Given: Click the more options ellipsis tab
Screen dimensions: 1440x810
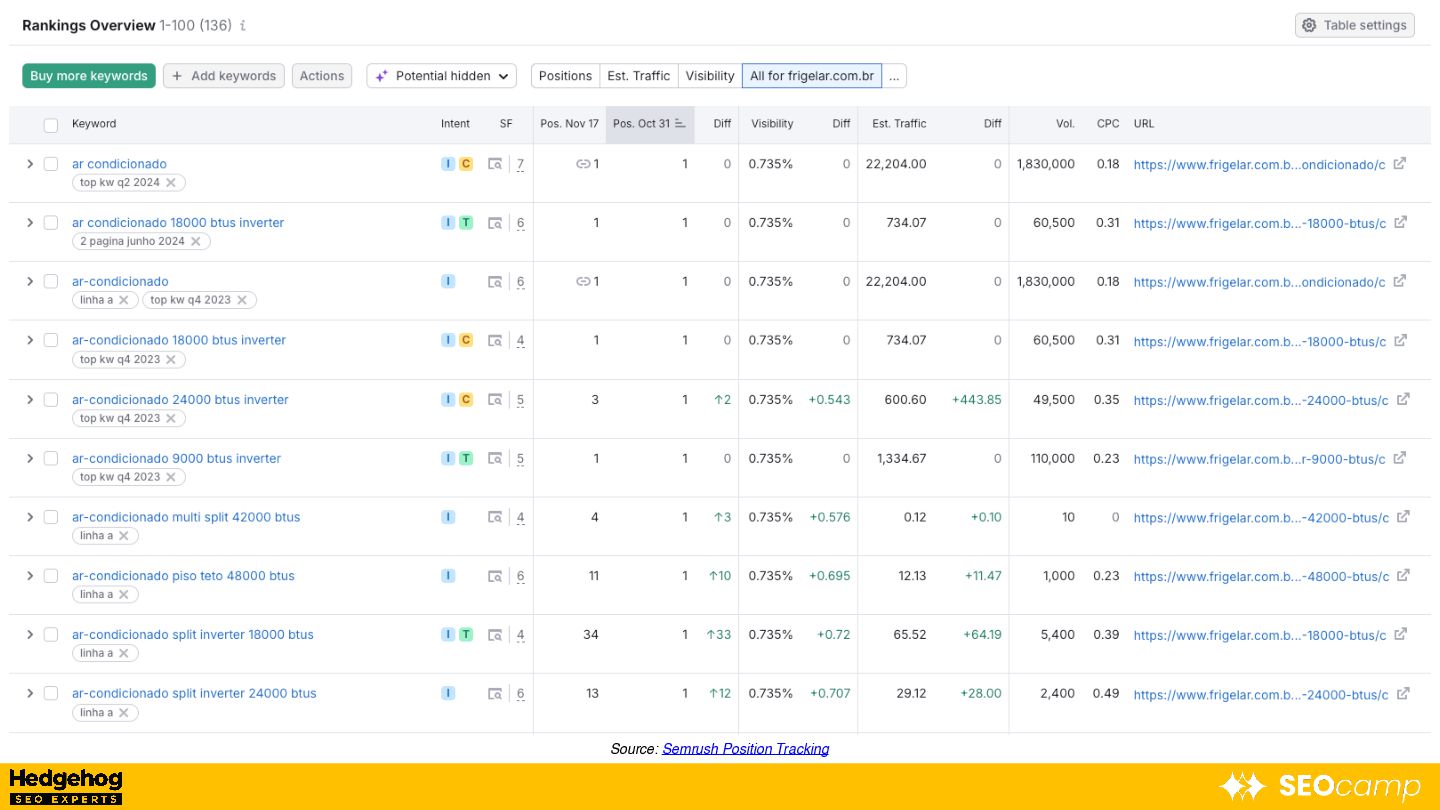Looking at the screenshot, I should coord(894,76).
